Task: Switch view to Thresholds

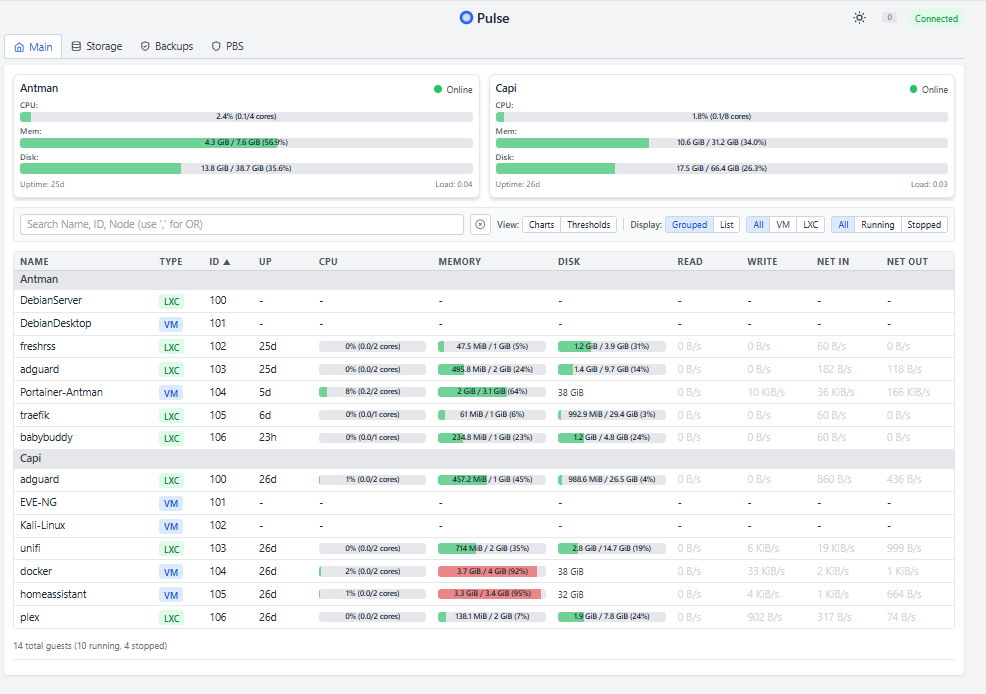Action: point(588,224)
